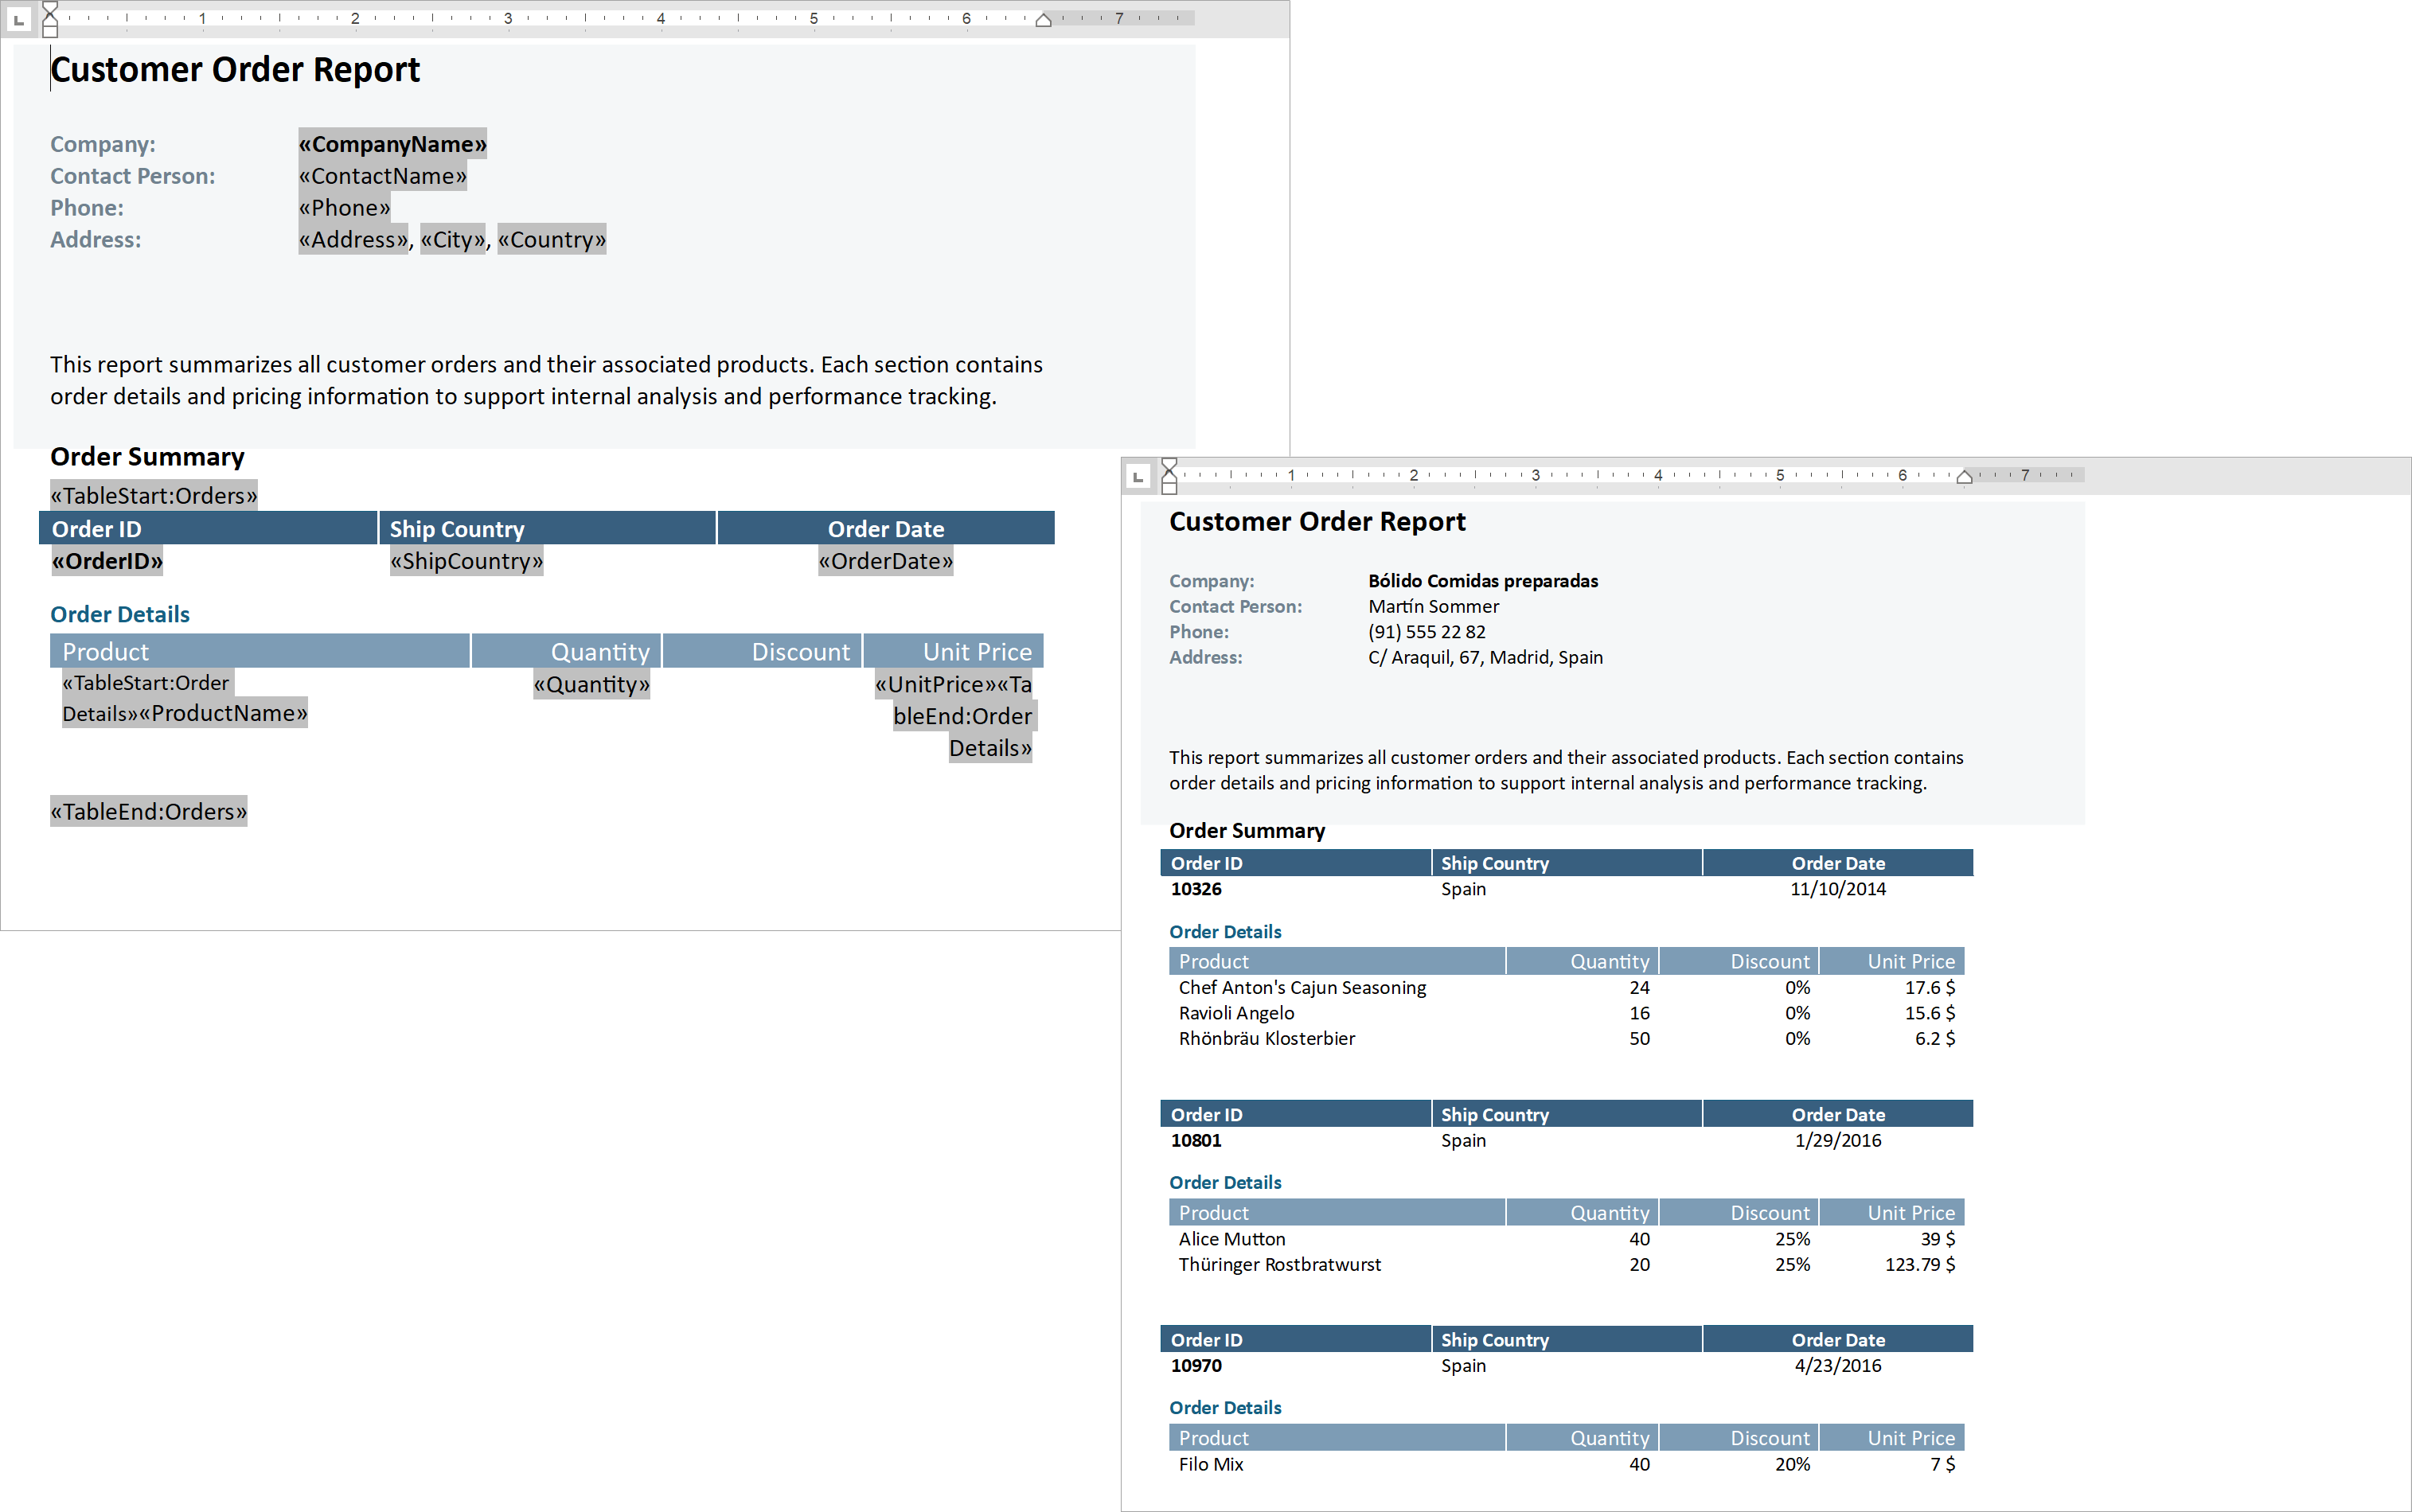Image resolution: width=2412 pixels, height=1512 pixels.
Task: Click the Order ID header cell in the template table
Action: pos(97,528)
